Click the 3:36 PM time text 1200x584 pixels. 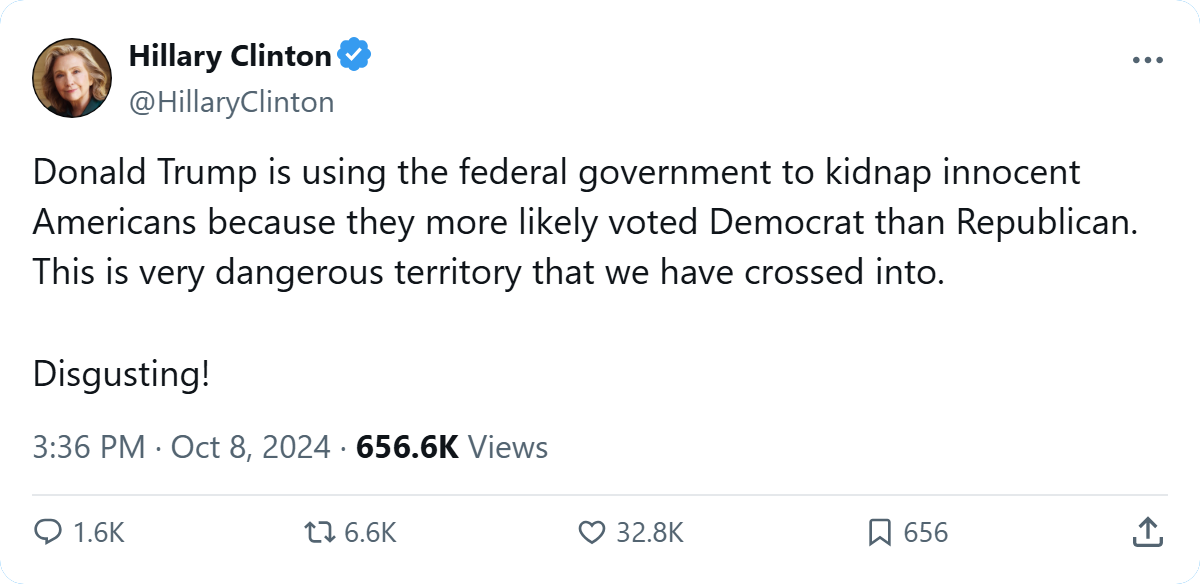89,446
